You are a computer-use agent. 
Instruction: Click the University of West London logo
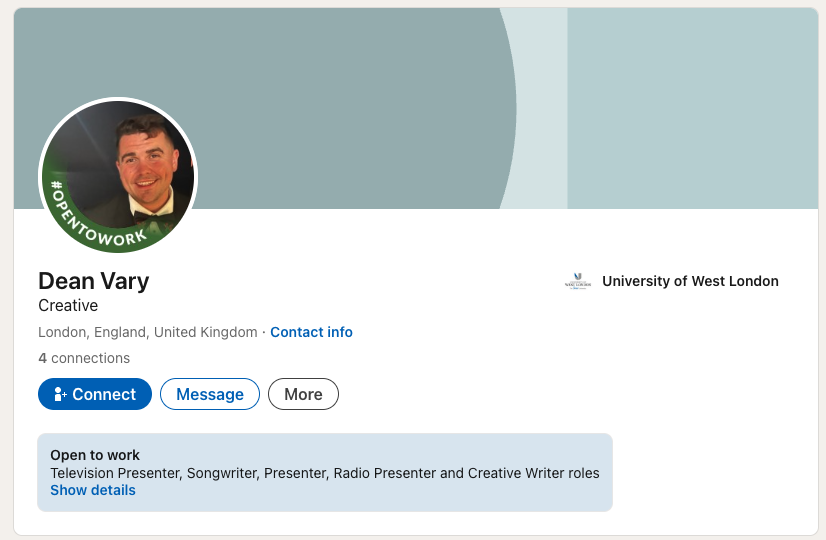(x=578, y=282)
